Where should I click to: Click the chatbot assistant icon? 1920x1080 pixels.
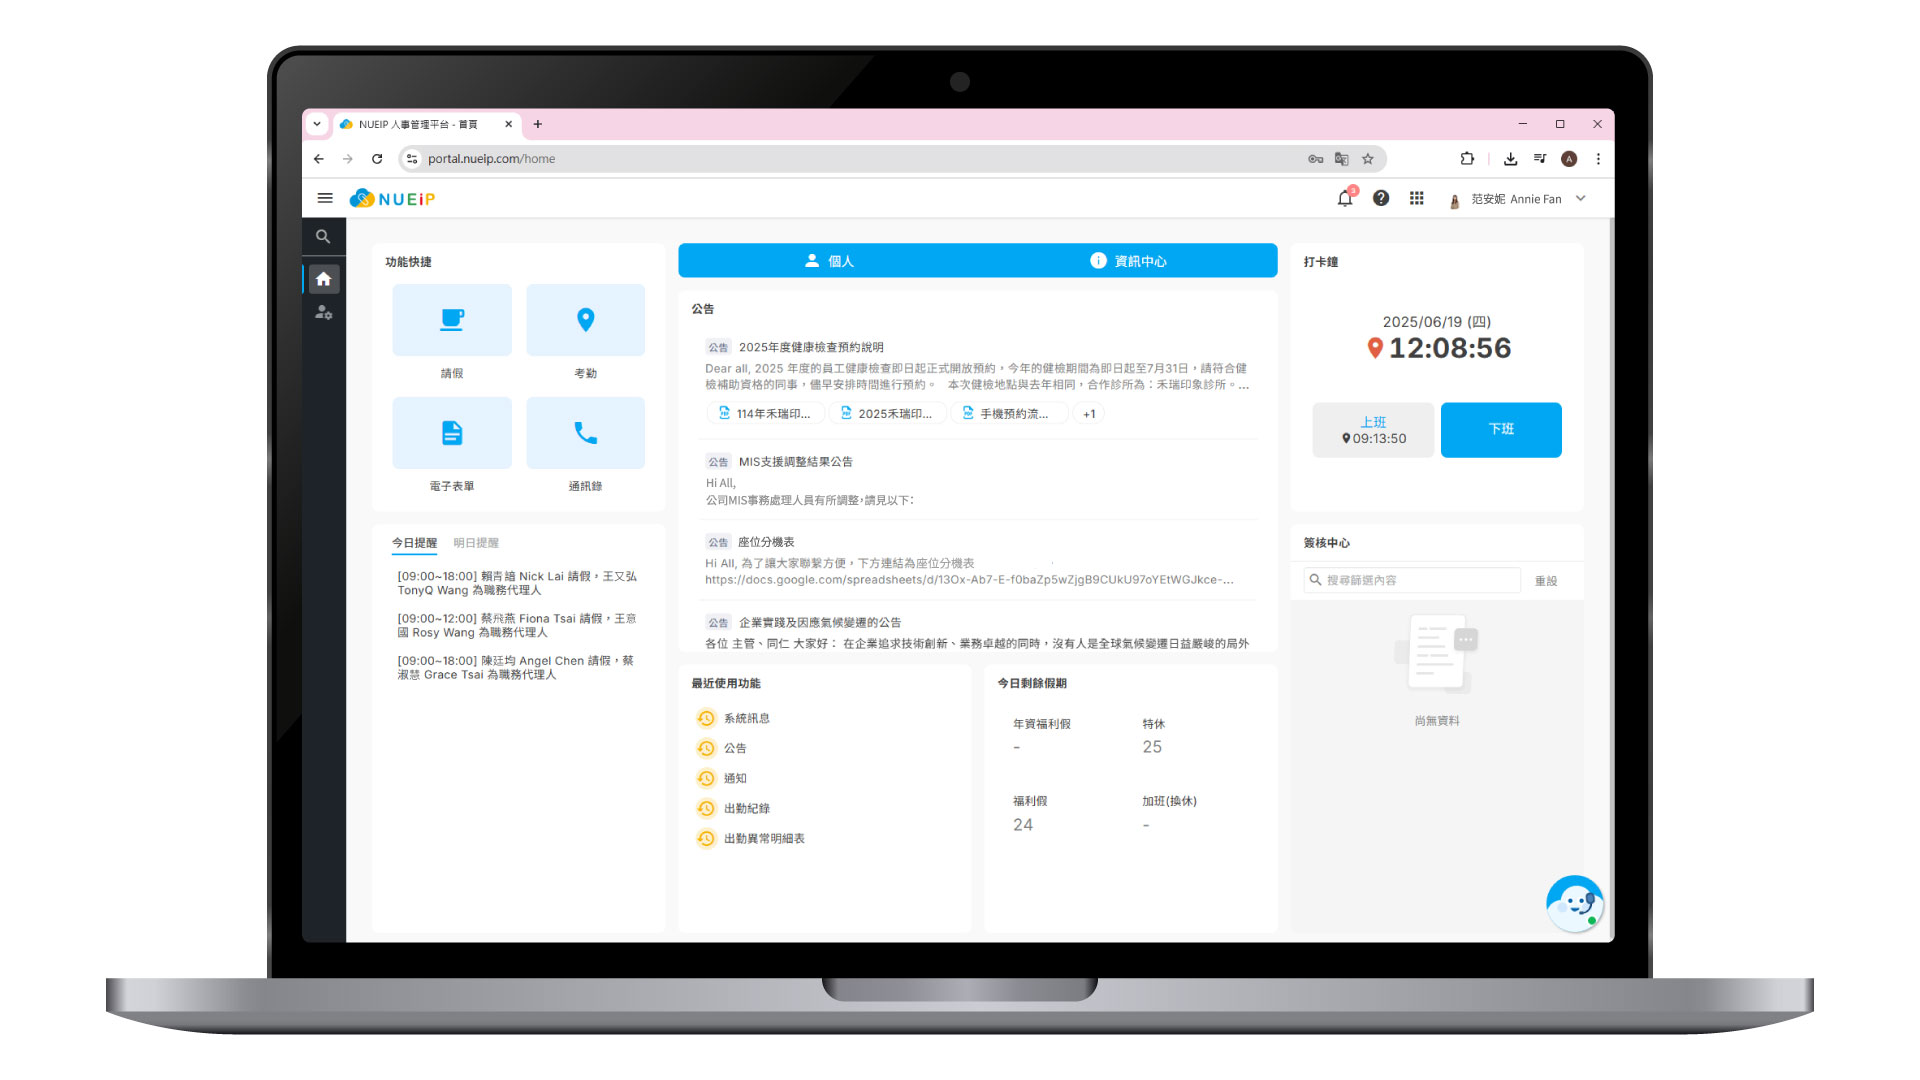pos(1575,903)
